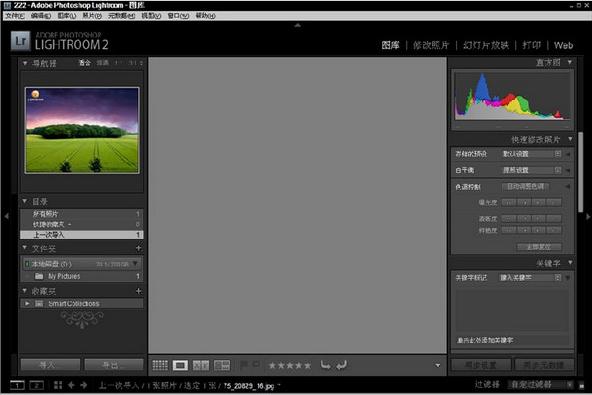Switch to the Web module
Viewport: 592px width, 395px height.
point(563,45)
